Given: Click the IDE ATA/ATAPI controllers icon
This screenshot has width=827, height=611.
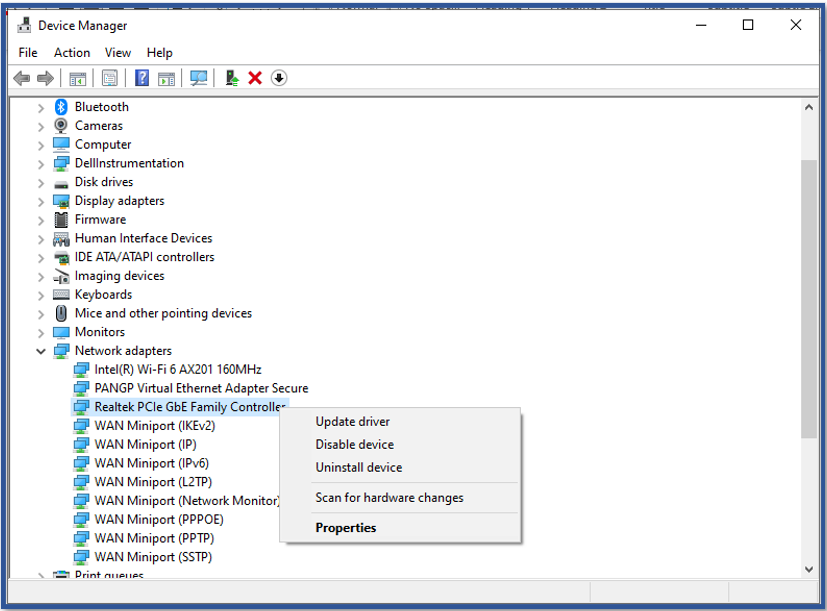Looking at the screenshot, I should 61,257.
